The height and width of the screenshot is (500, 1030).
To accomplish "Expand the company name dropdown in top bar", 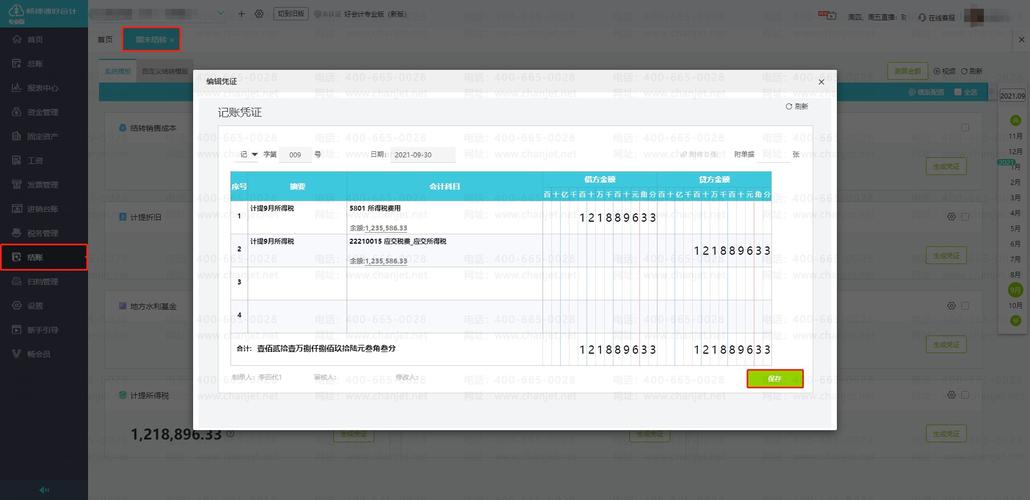I will point(220,13).
